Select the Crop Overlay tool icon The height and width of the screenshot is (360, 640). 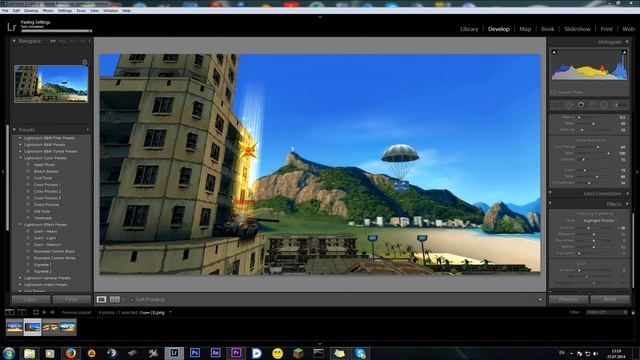(557, 105)
